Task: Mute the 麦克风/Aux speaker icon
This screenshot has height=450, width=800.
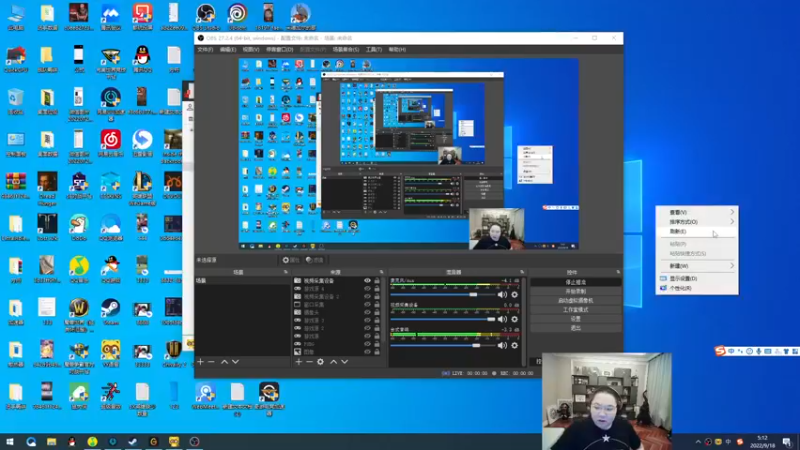Action: 503,294
